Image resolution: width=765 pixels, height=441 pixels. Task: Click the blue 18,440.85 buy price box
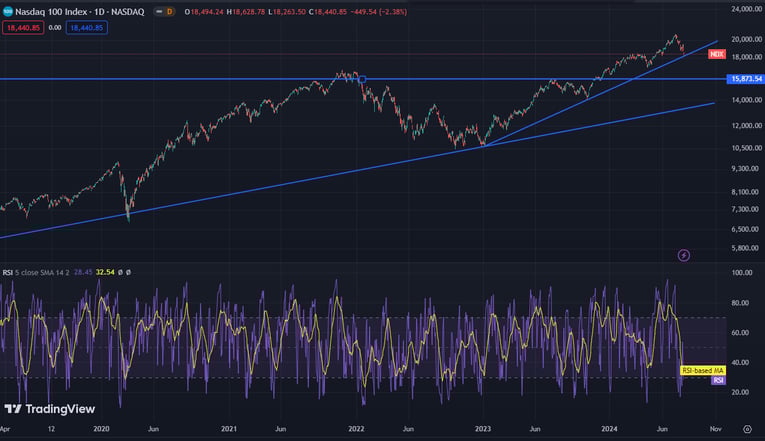point(87,28)
